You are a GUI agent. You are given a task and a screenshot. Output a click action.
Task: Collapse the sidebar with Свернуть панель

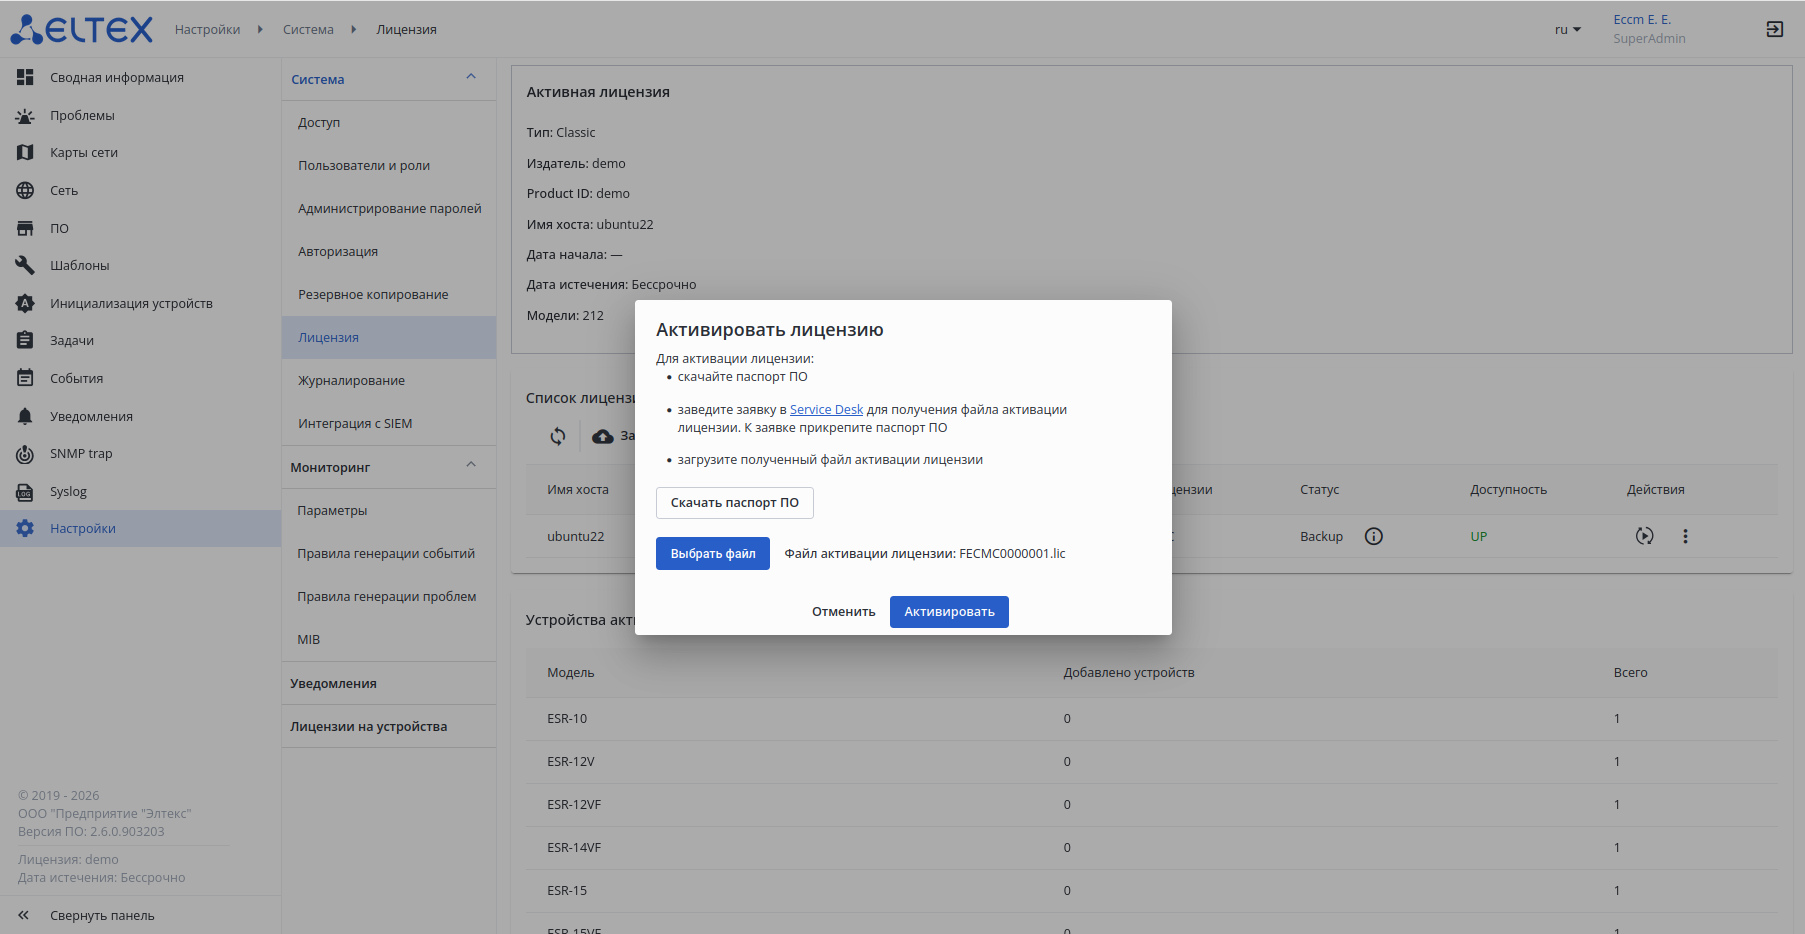click(102, 915)
